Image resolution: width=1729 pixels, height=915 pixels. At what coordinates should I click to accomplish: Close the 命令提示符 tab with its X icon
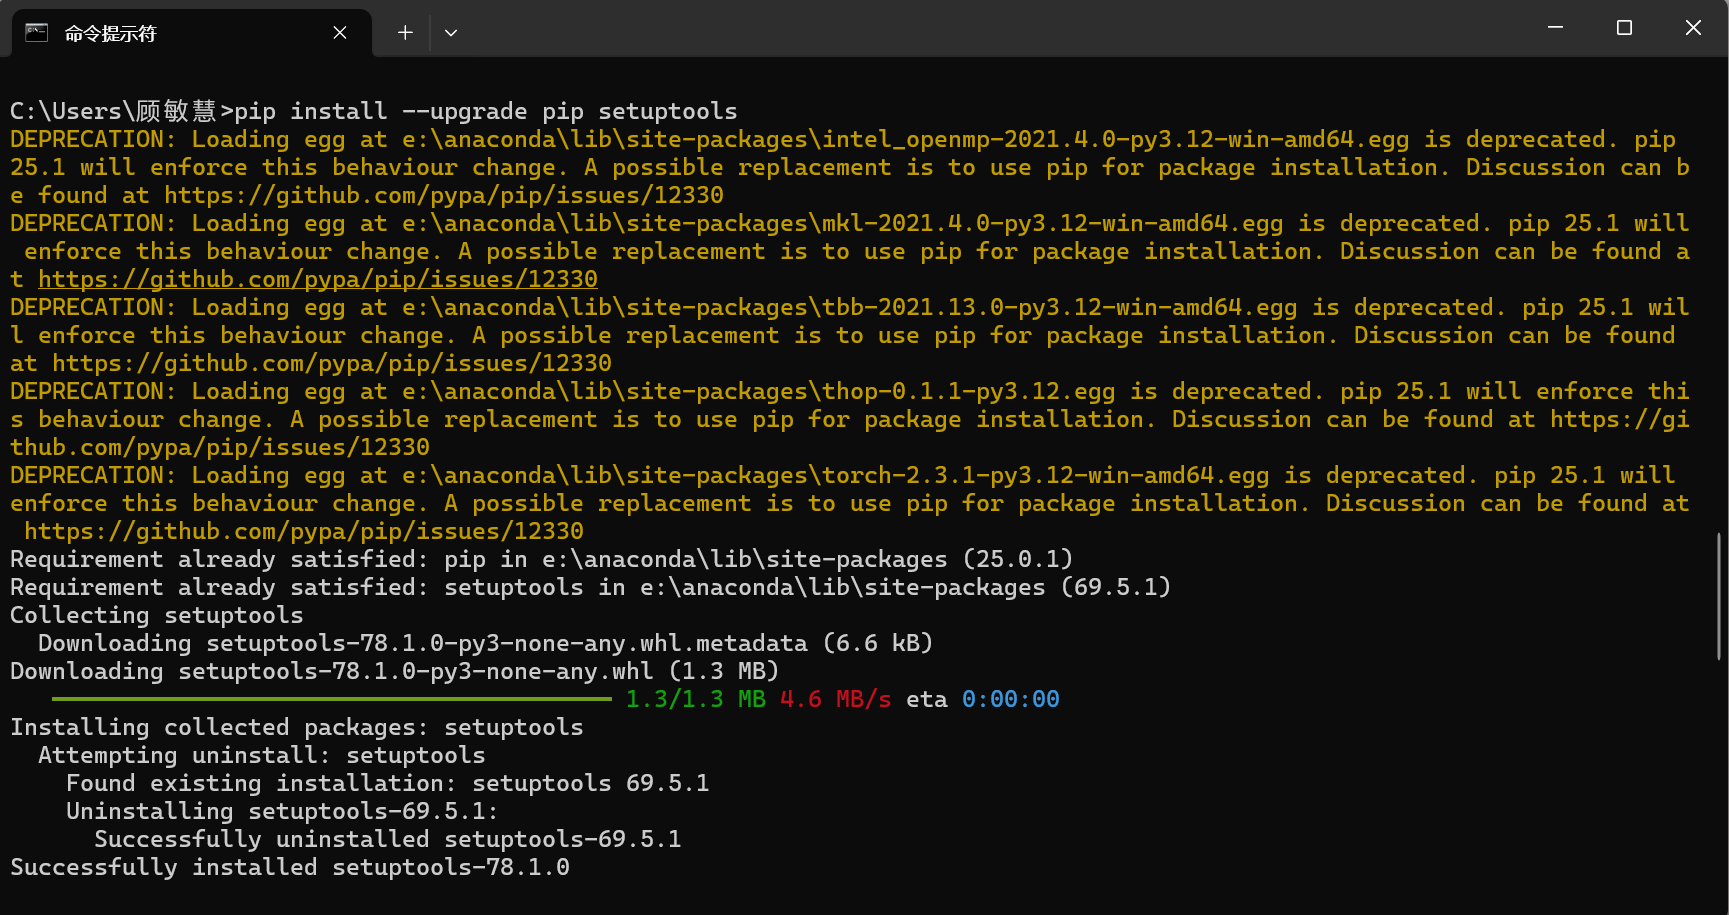pyautogui.click(x=339, y=31)
